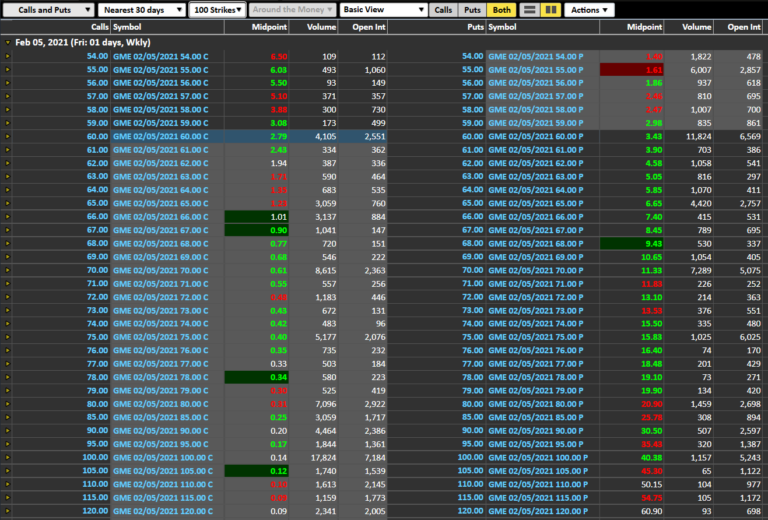The height and width of the screenshot is (520, 768).
Task: Click the 75.00 put open interest 6,025
Action: tap(750, 337)
